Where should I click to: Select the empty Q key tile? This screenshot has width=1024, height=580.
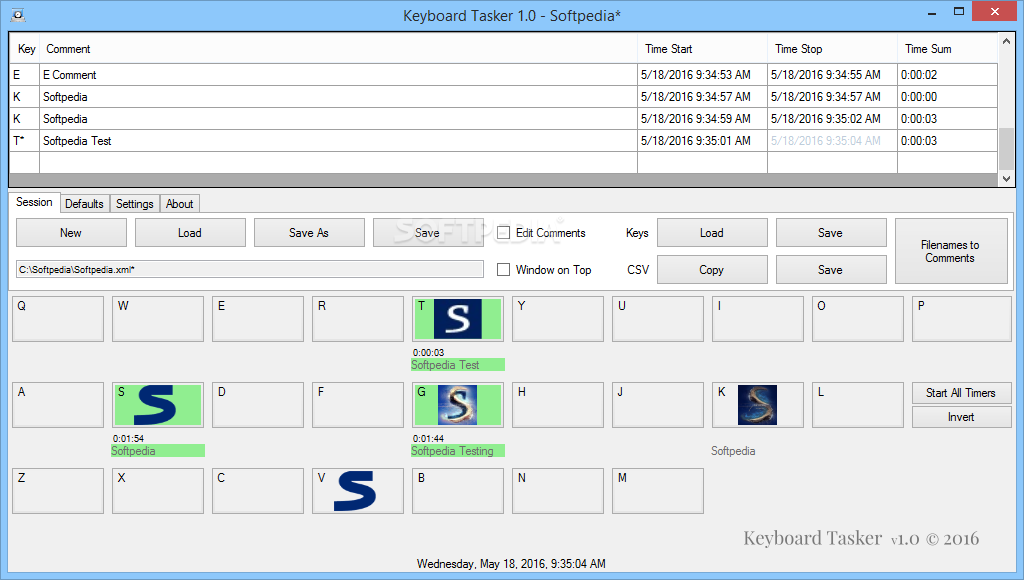coord(58,319)
